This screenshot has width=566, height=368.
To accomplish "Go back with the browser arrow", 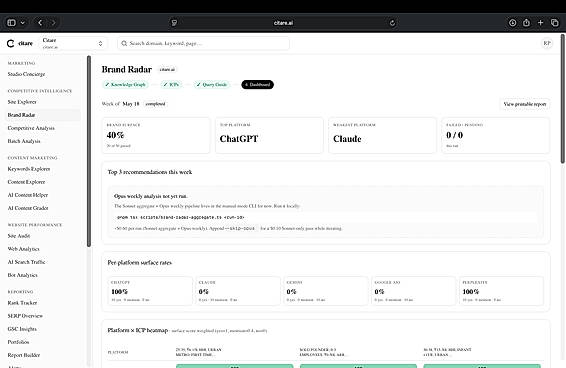I will coord(40,23).
